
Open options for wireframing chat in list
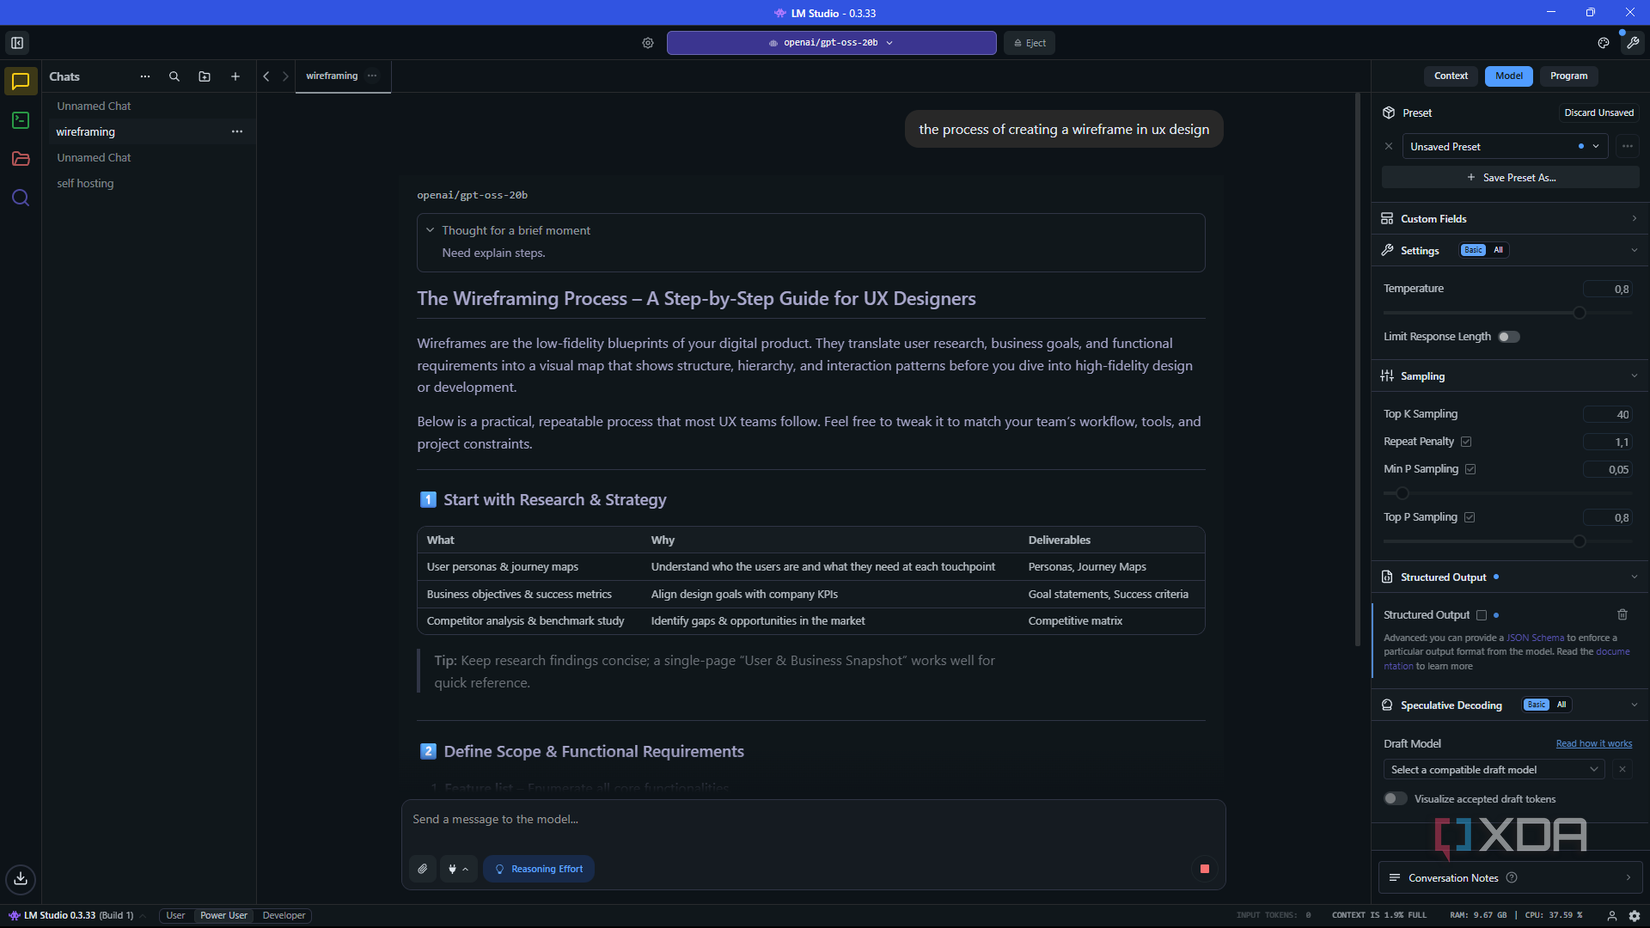237,132
